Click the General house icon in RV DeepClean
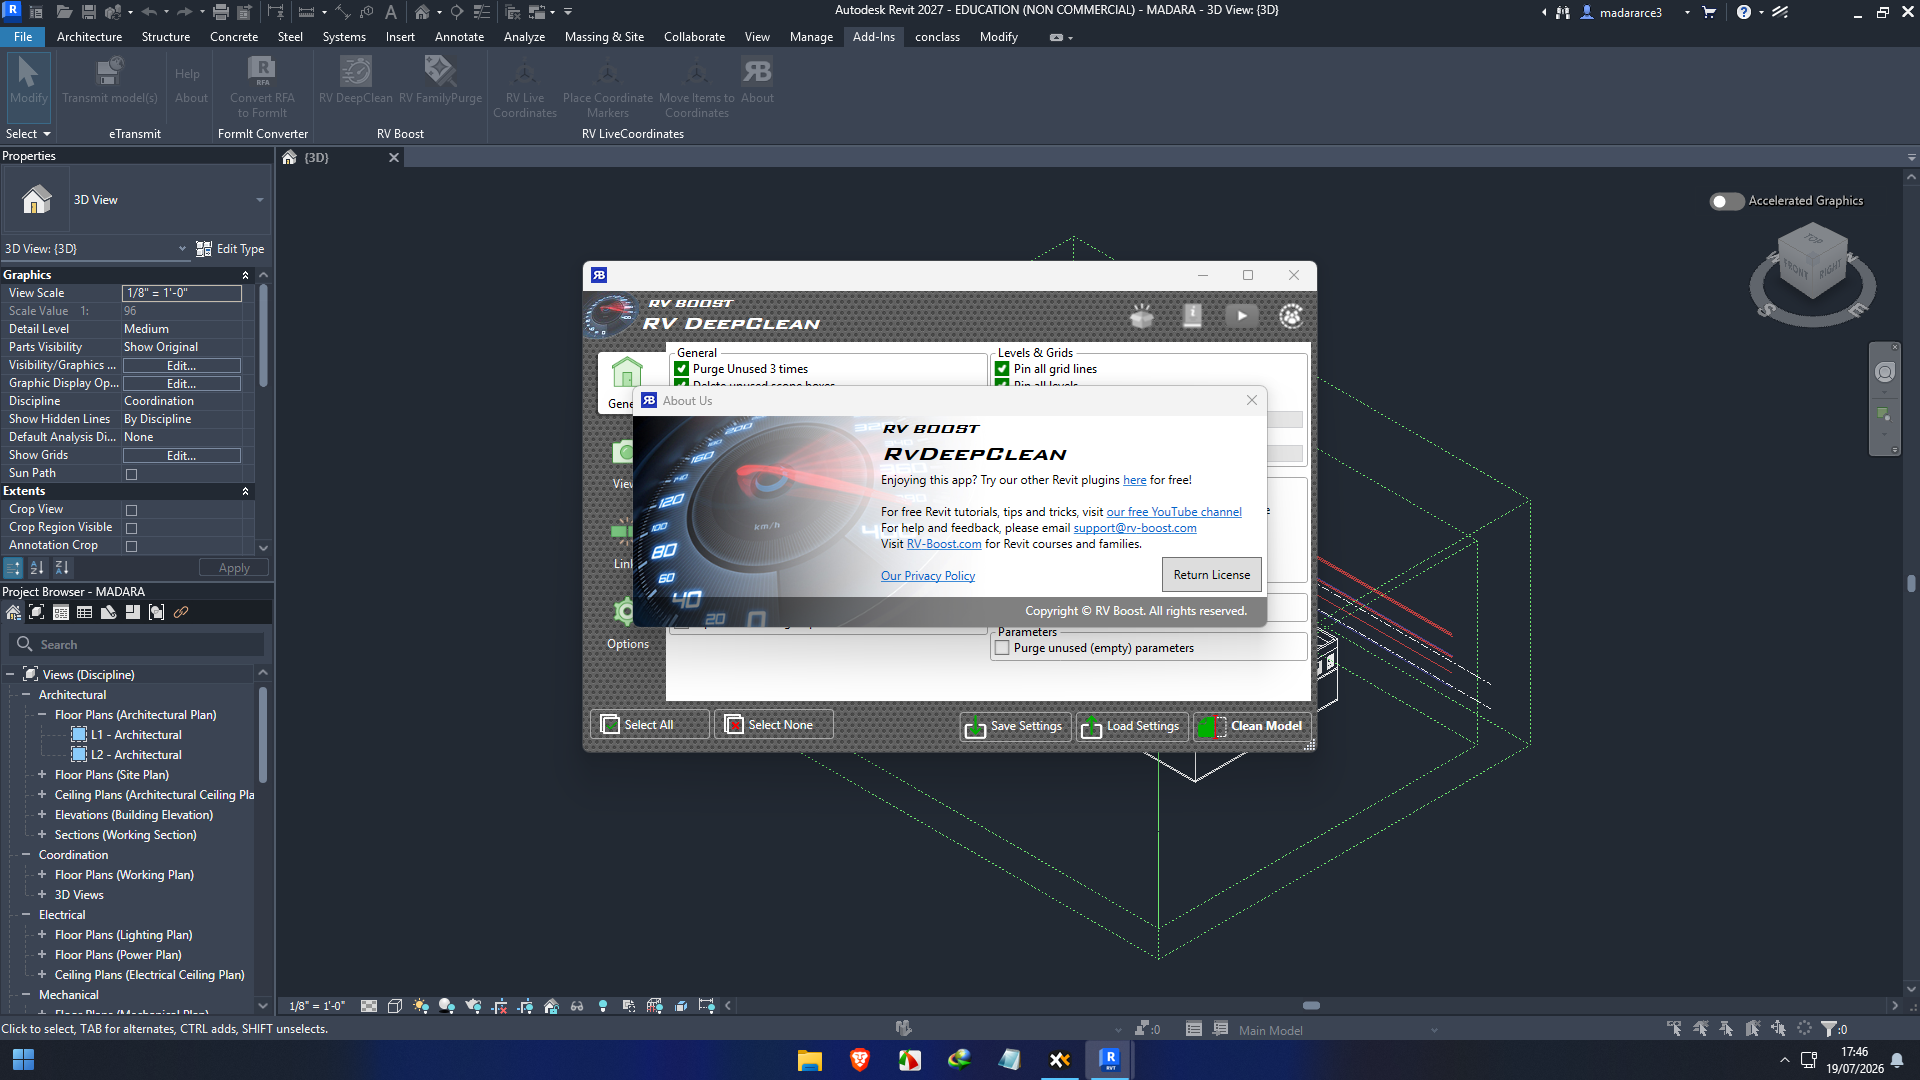 pyautogui.click(x=627, y=373)
